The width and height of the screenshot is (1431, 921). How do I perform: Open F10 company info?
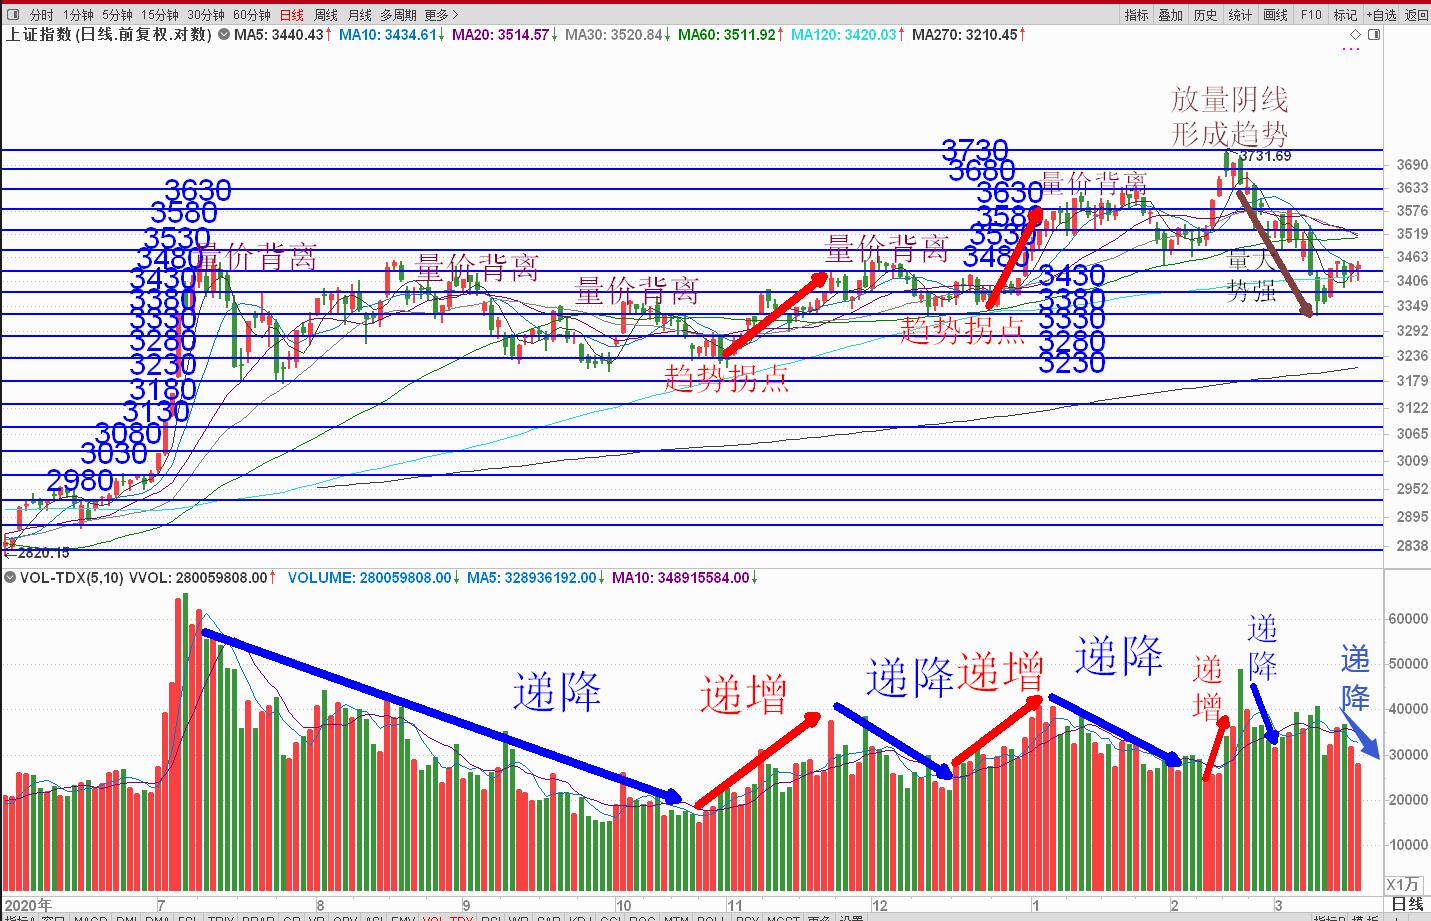click(1311, 15)
